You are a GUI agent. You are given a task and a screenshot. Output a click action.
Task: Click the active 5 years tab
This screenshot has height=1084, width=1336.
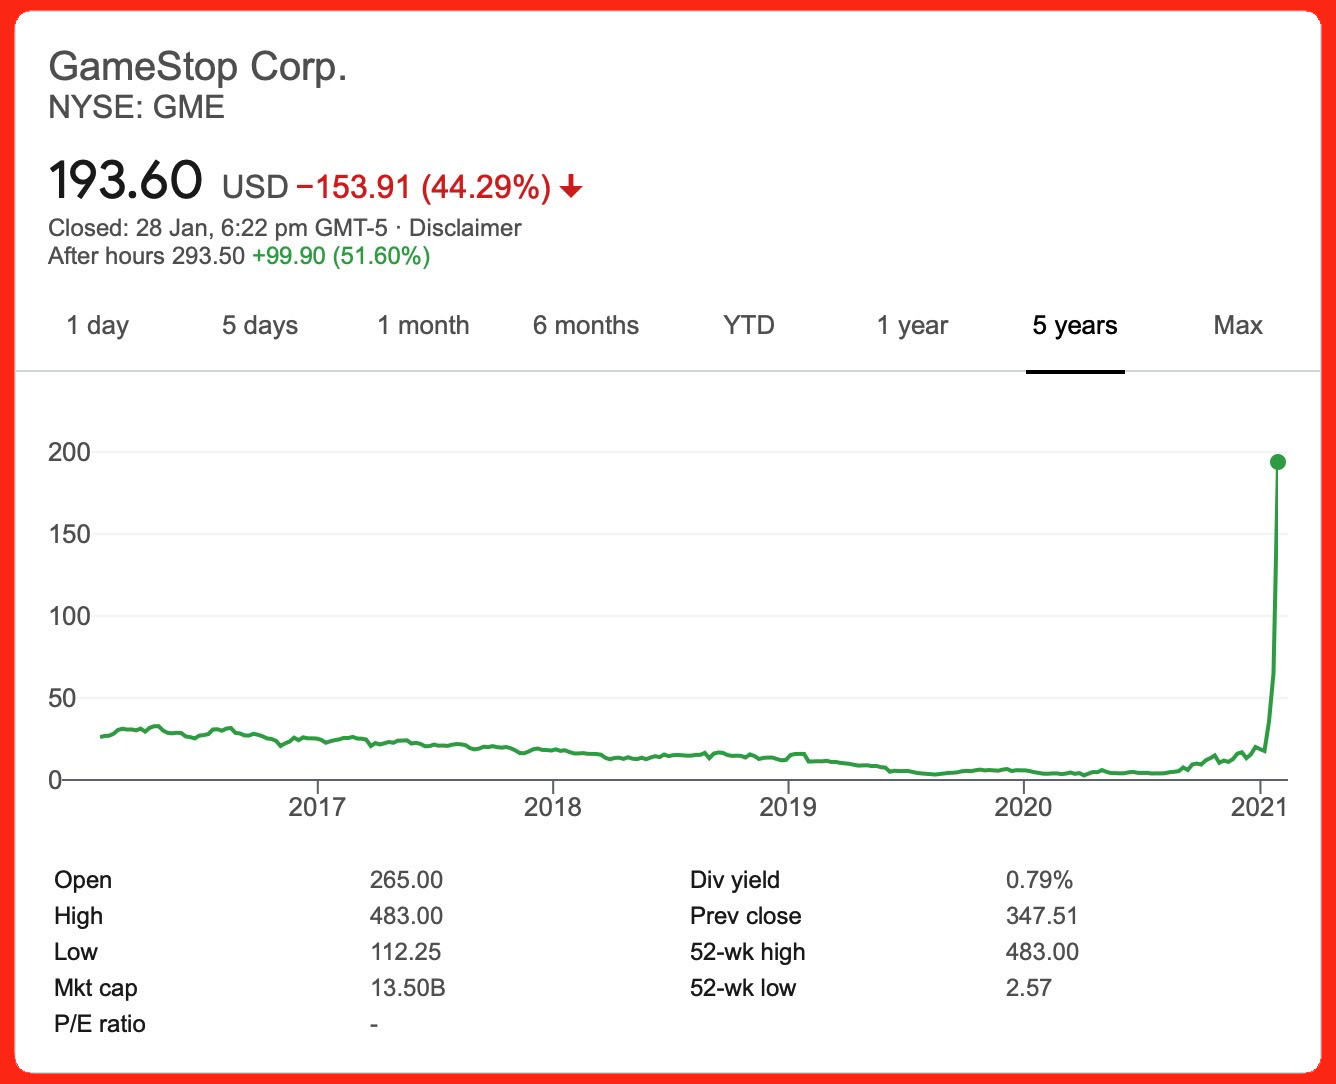point(1075,325)
